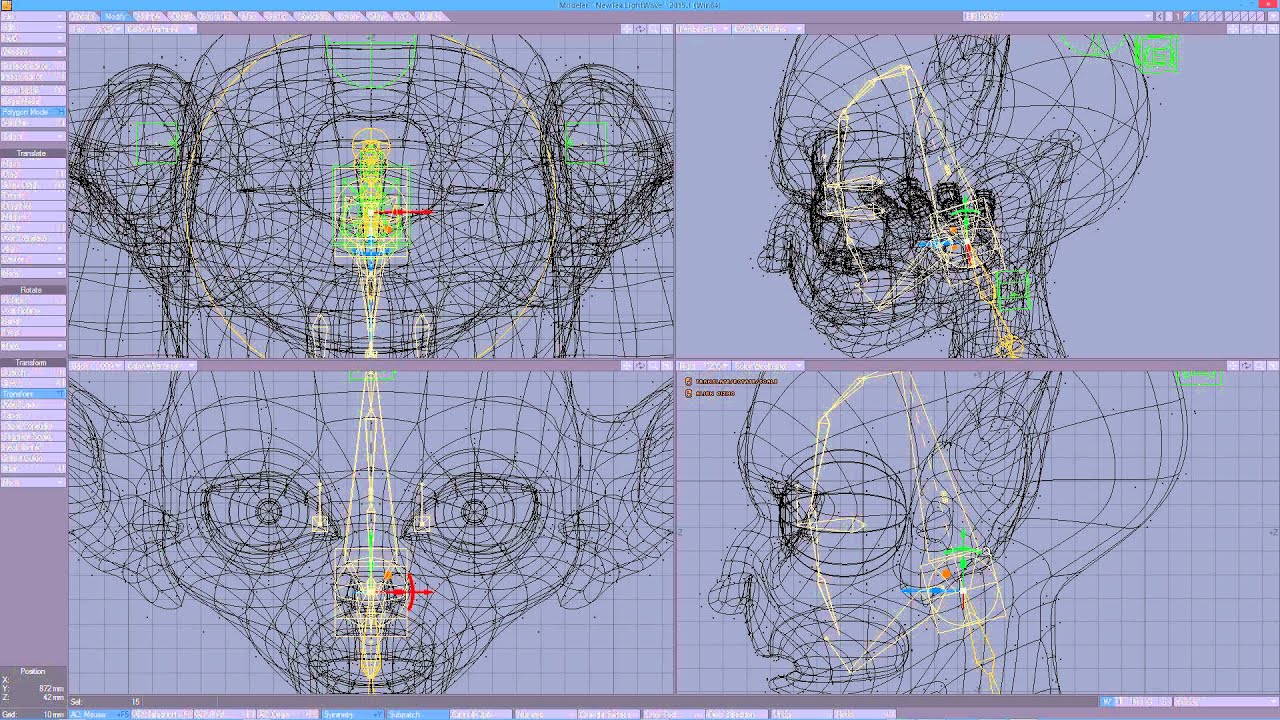This screenshot has width=1280, height=720.
Task: Open the Create tab
Action: click(81, 16)
